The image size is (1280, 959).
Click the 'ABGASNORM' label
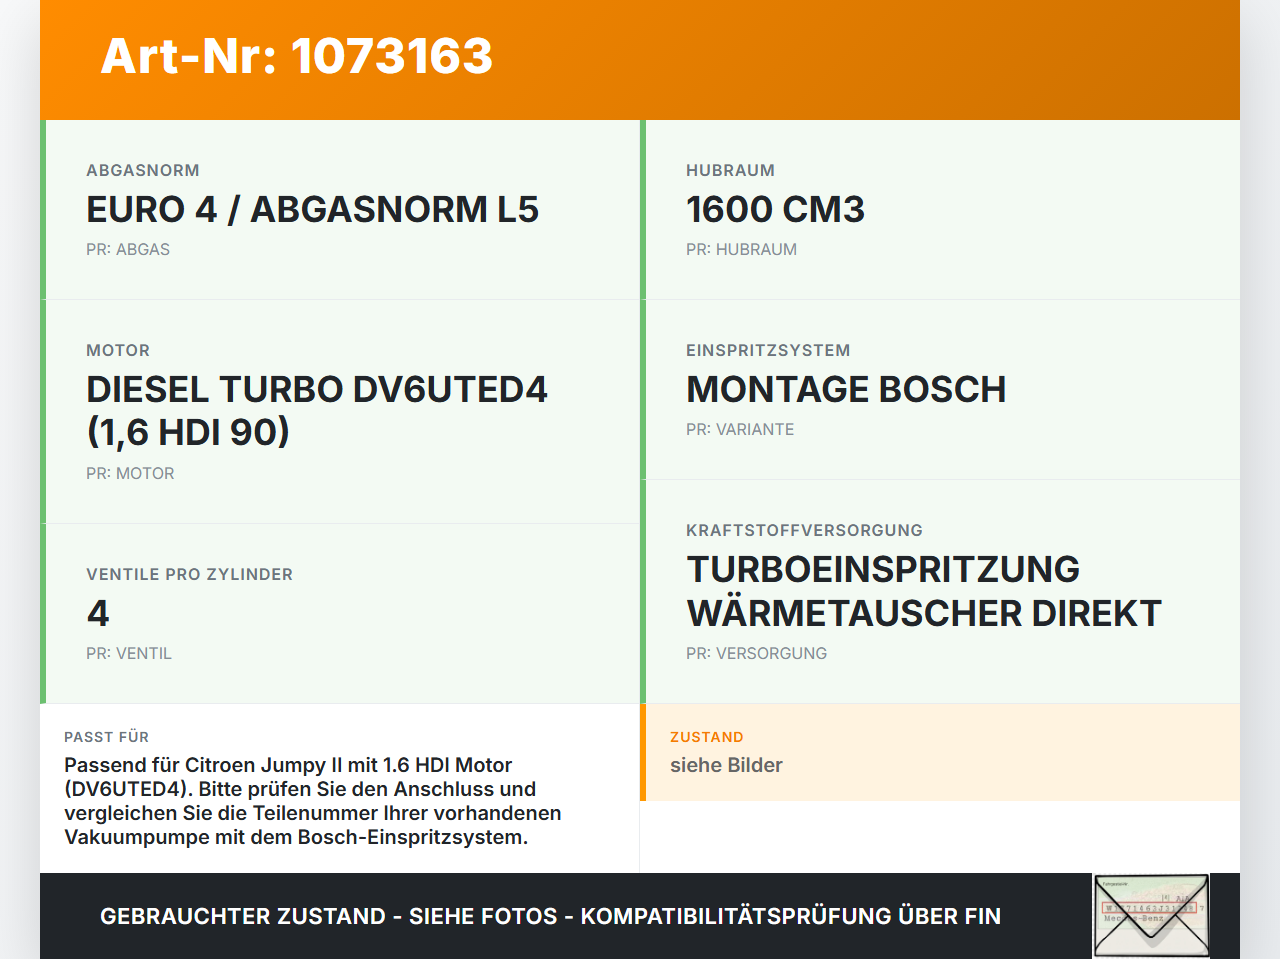point(143,171)
